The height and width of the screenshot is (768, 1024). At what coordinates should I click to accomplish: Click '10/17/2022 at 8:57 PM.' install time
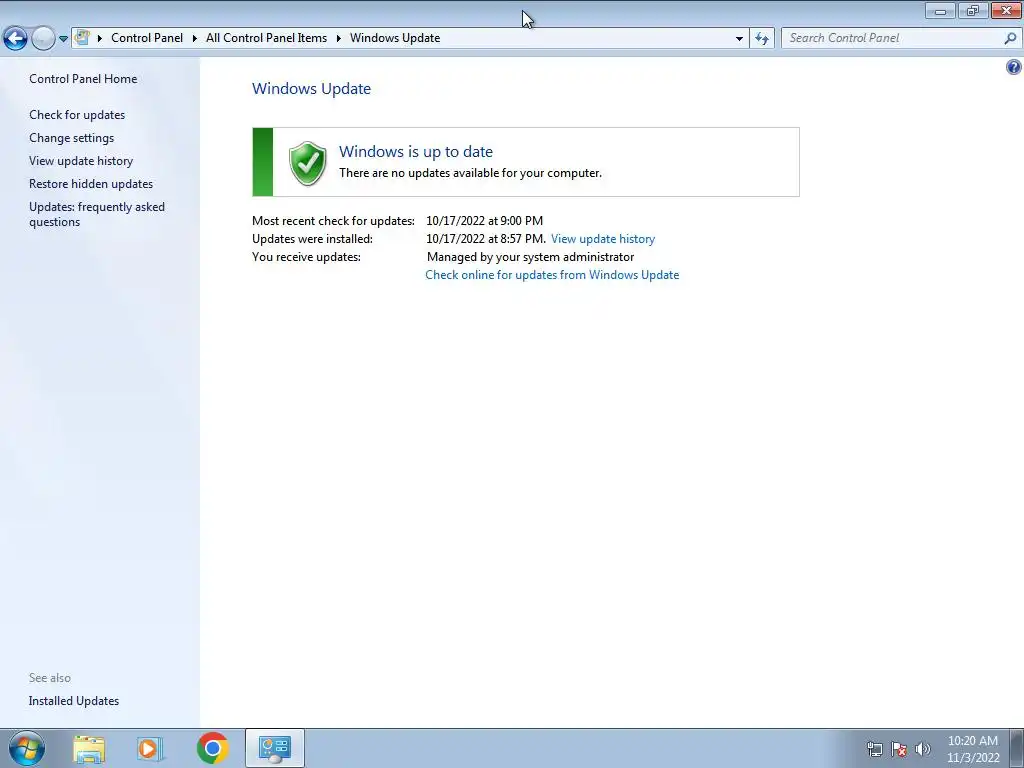pos(486,239)
